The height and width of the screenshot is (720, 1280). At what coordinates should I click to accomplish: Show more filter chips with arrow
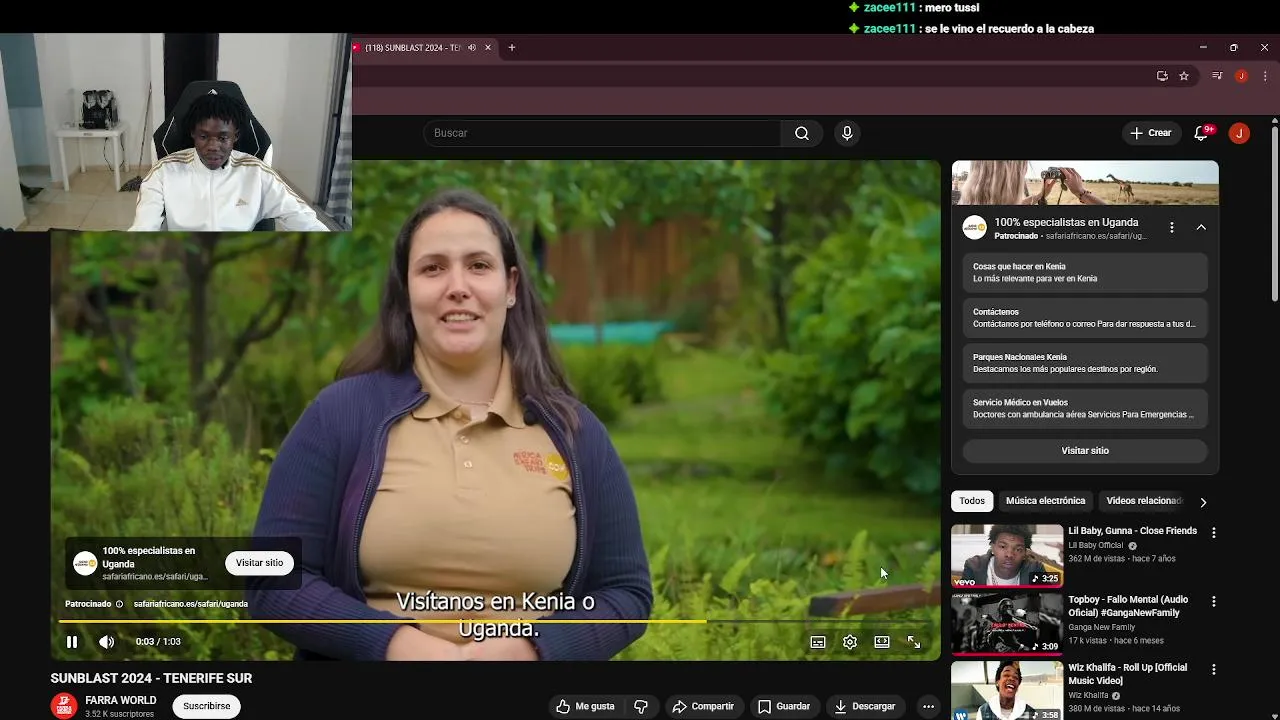click(1203, 502)
